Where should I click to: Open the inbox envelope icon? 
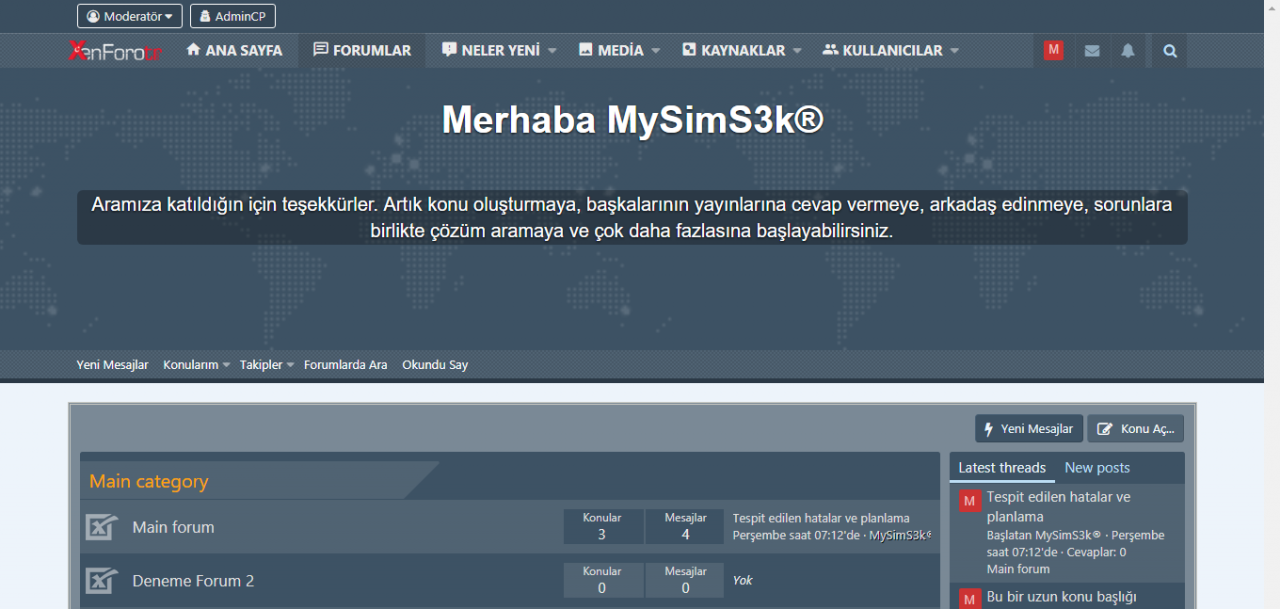[1092, 51]
